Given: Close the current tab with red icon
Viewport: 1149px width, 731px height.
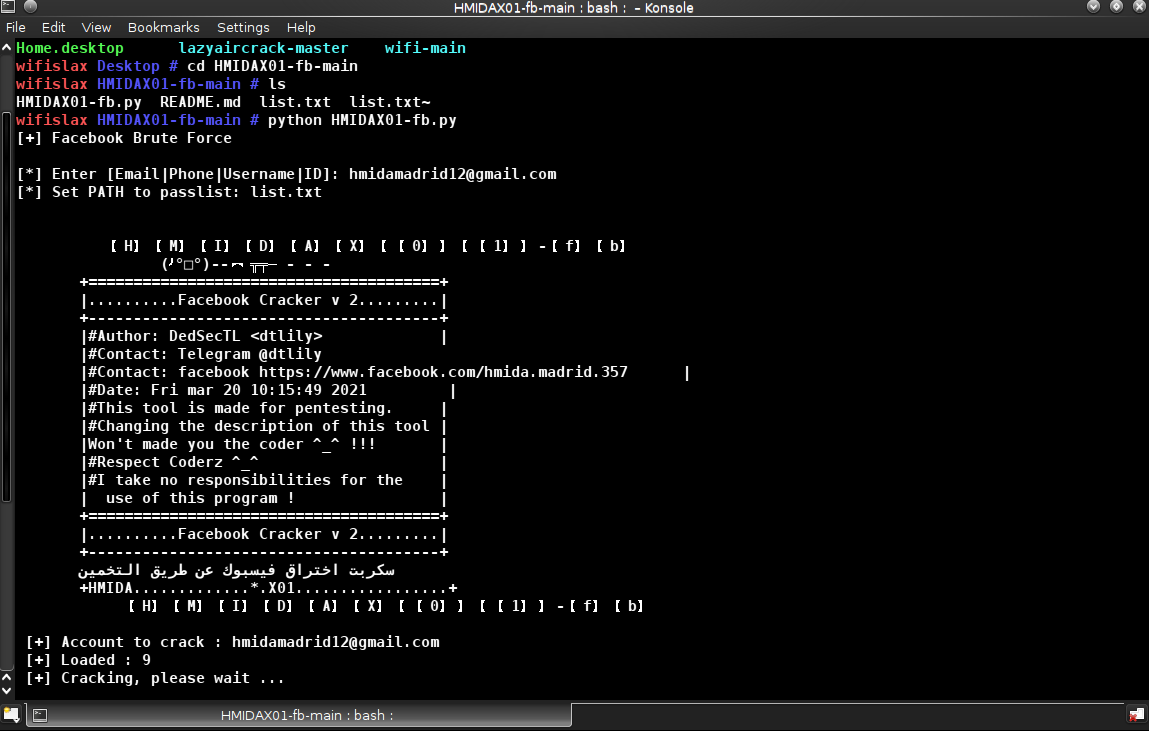Looking at the screenshot, I should (1136, 715).
